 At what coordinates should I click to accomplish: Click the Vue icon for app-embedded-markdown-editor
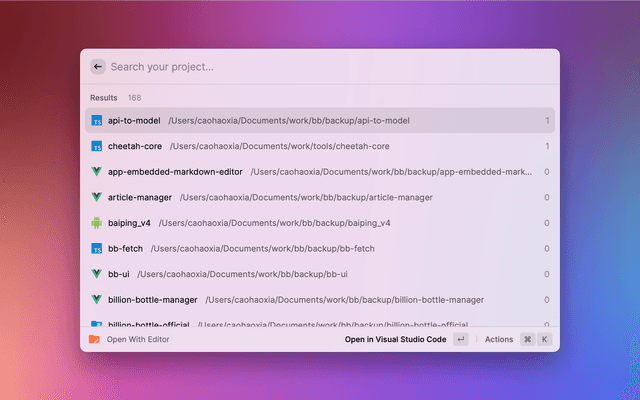point(97,172)
